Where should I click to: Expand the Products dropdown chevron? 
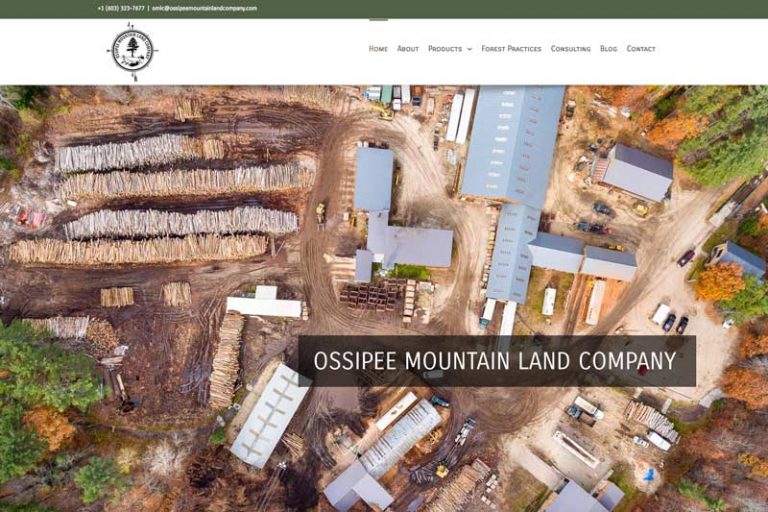(x=470, y=49)
